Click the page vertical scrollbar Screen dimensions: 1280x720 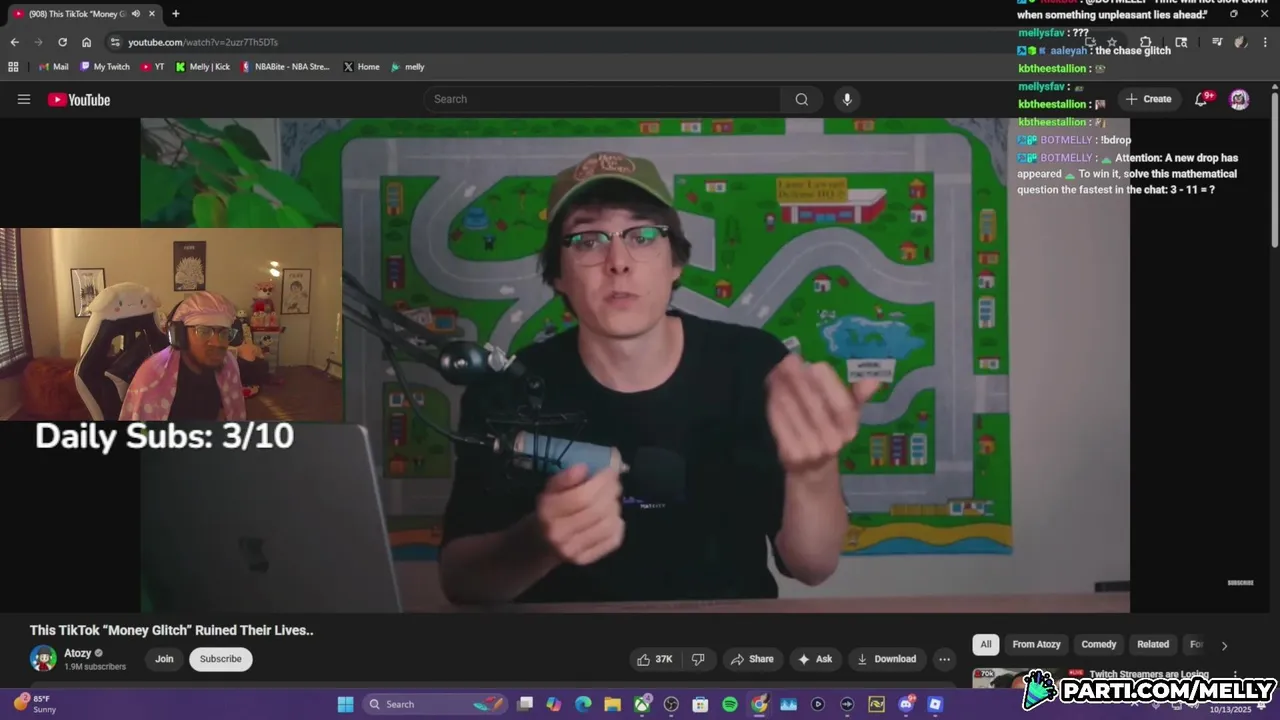coord(1275,170)
